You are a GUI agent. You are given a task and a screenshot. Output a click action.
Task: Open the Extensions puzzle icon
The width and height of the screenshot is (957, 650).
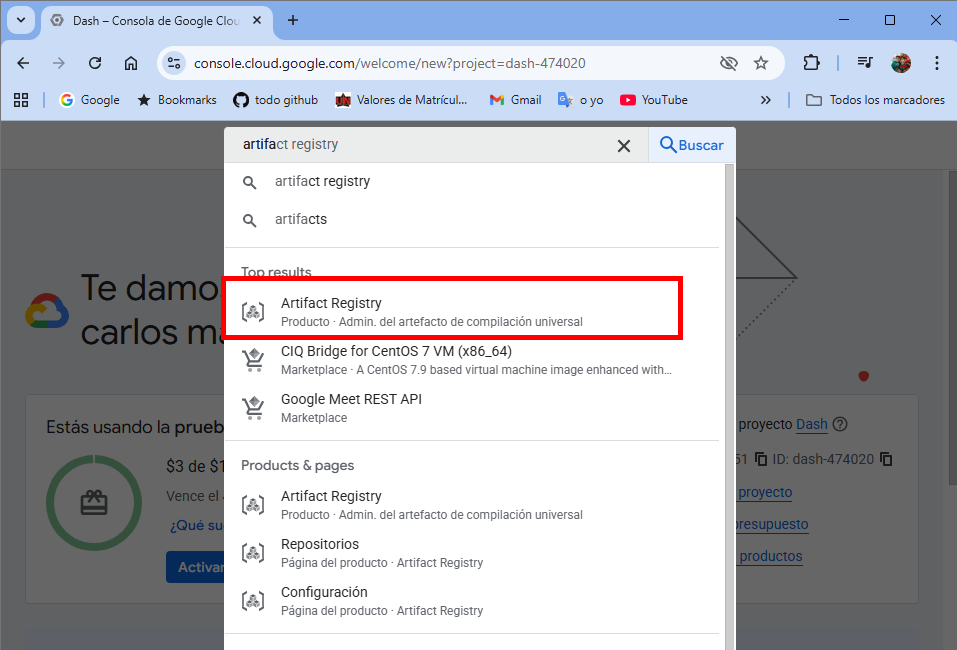pyautogui.click(x=811, y=63)
